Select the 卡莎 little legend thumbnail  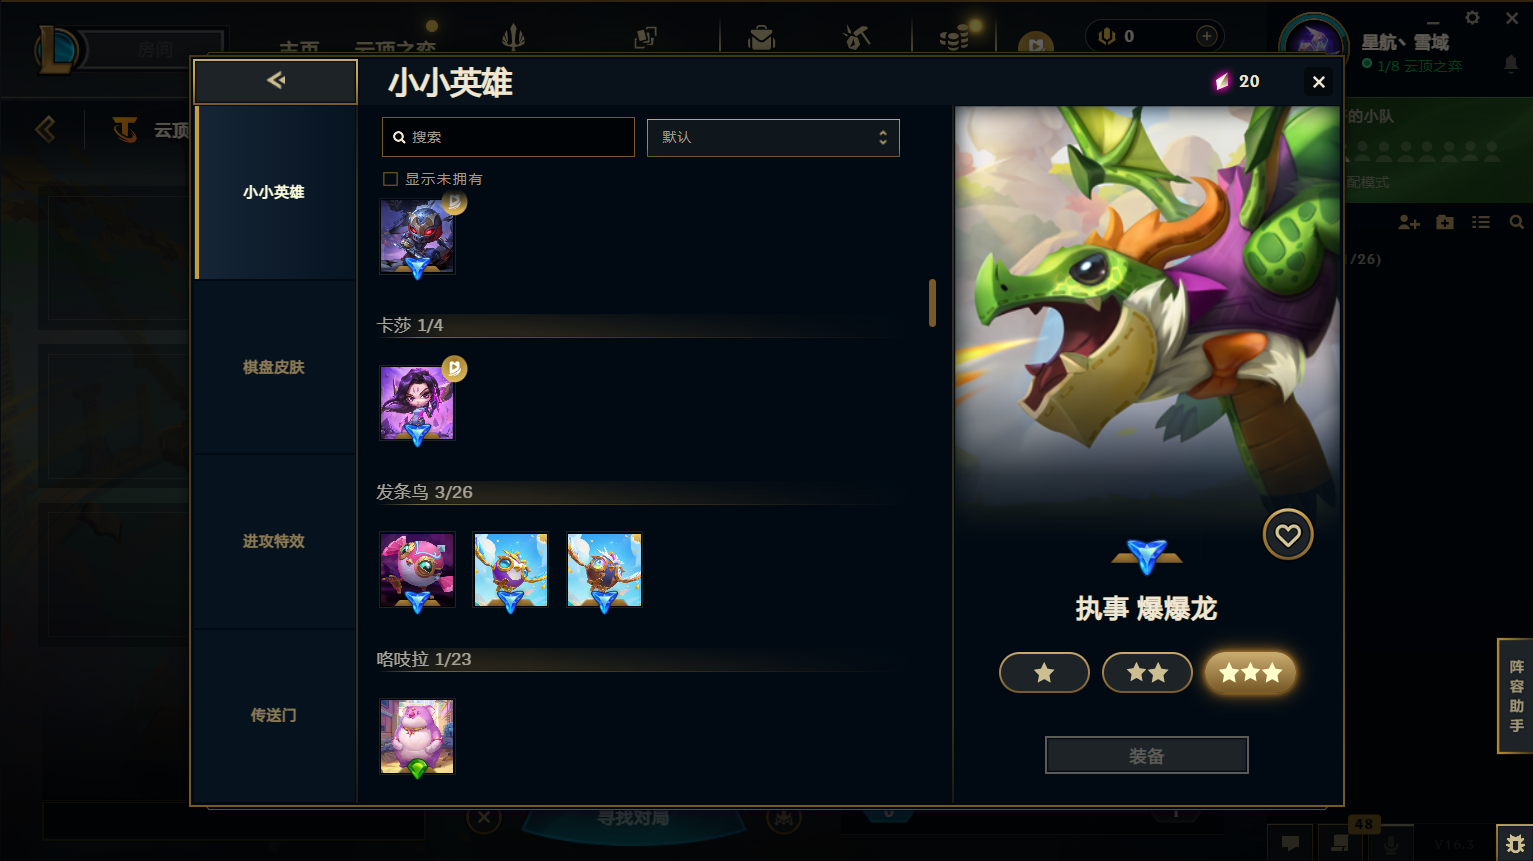[x=417, y=403]
